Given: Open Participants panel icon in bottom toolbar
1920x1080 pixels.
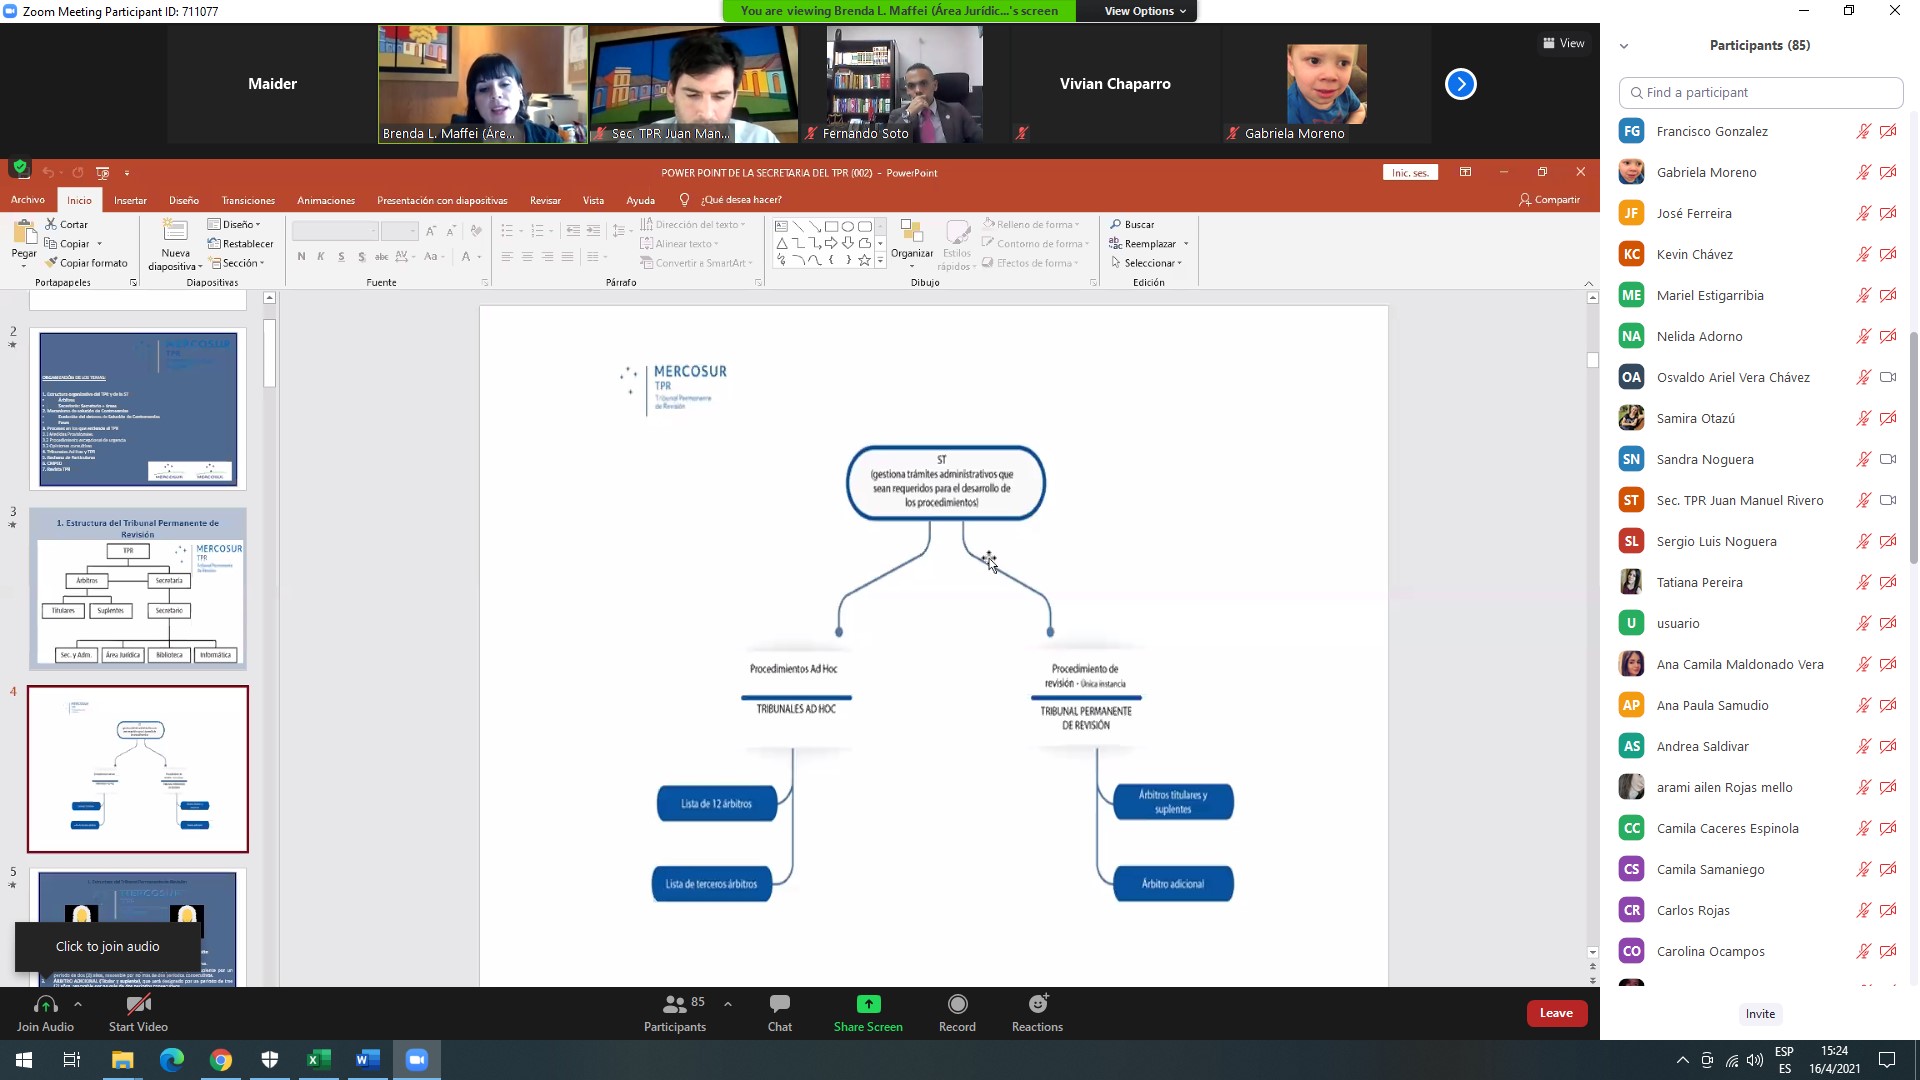Looking at the screenshot, I should (x=675, y=1004).
